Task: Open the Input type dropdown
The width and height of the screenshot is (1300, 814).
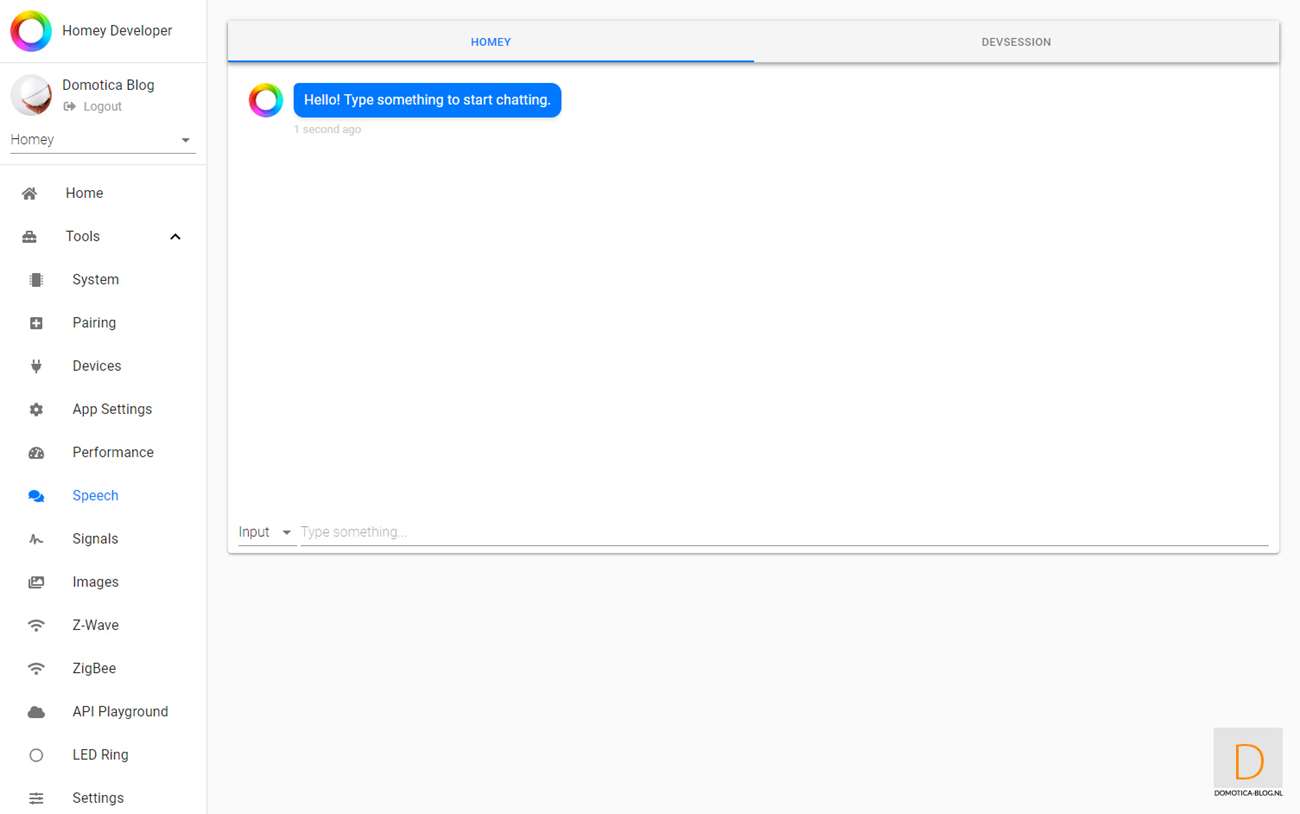Action: 265,532
